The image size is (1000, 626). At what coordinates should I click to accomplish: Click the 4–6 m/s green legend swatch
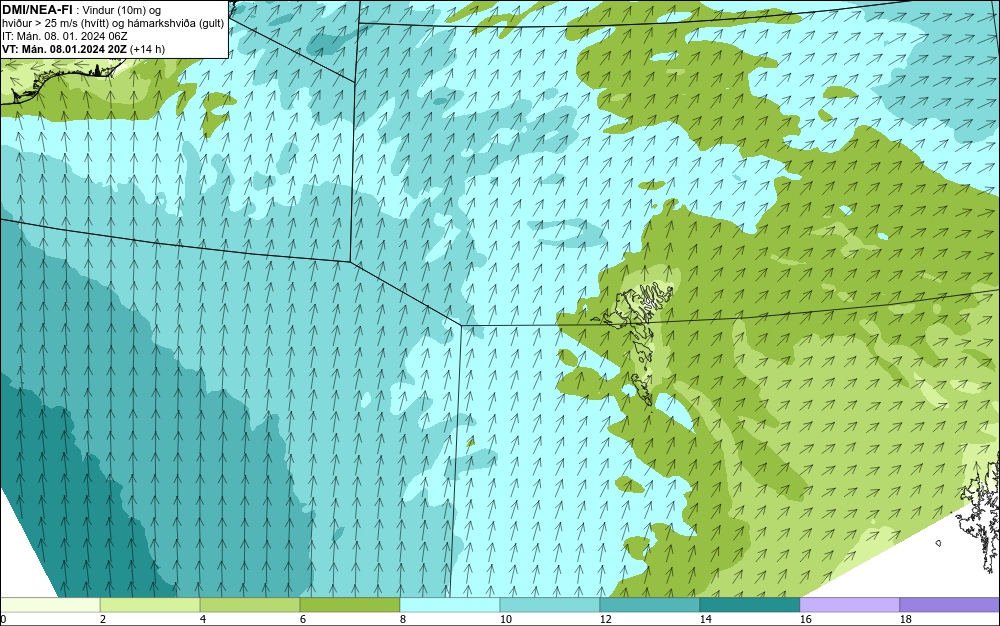point(250,604)
